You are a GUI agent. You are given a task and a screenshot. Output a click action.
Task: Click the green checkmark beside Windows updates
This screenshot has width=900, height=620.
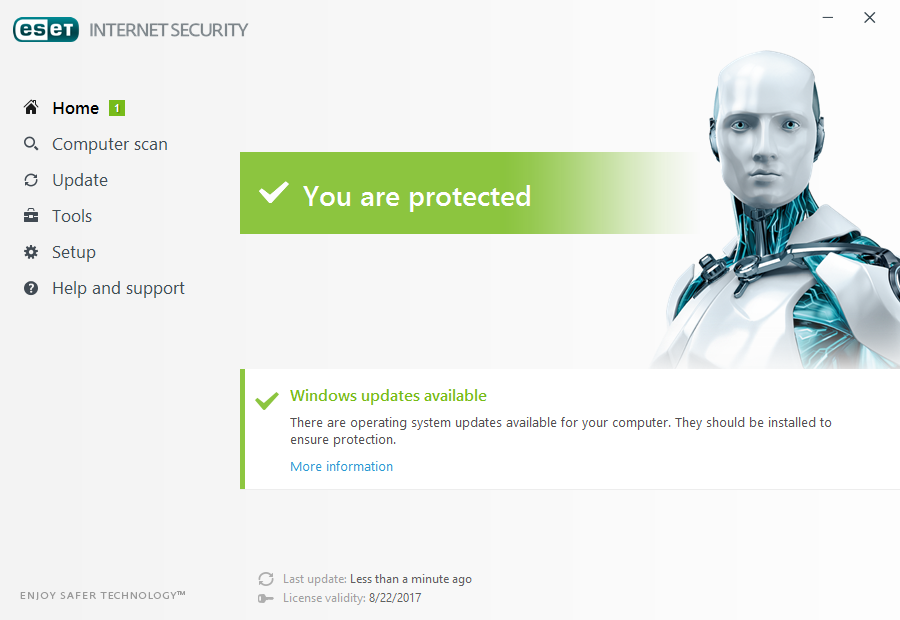click(267, 401)
